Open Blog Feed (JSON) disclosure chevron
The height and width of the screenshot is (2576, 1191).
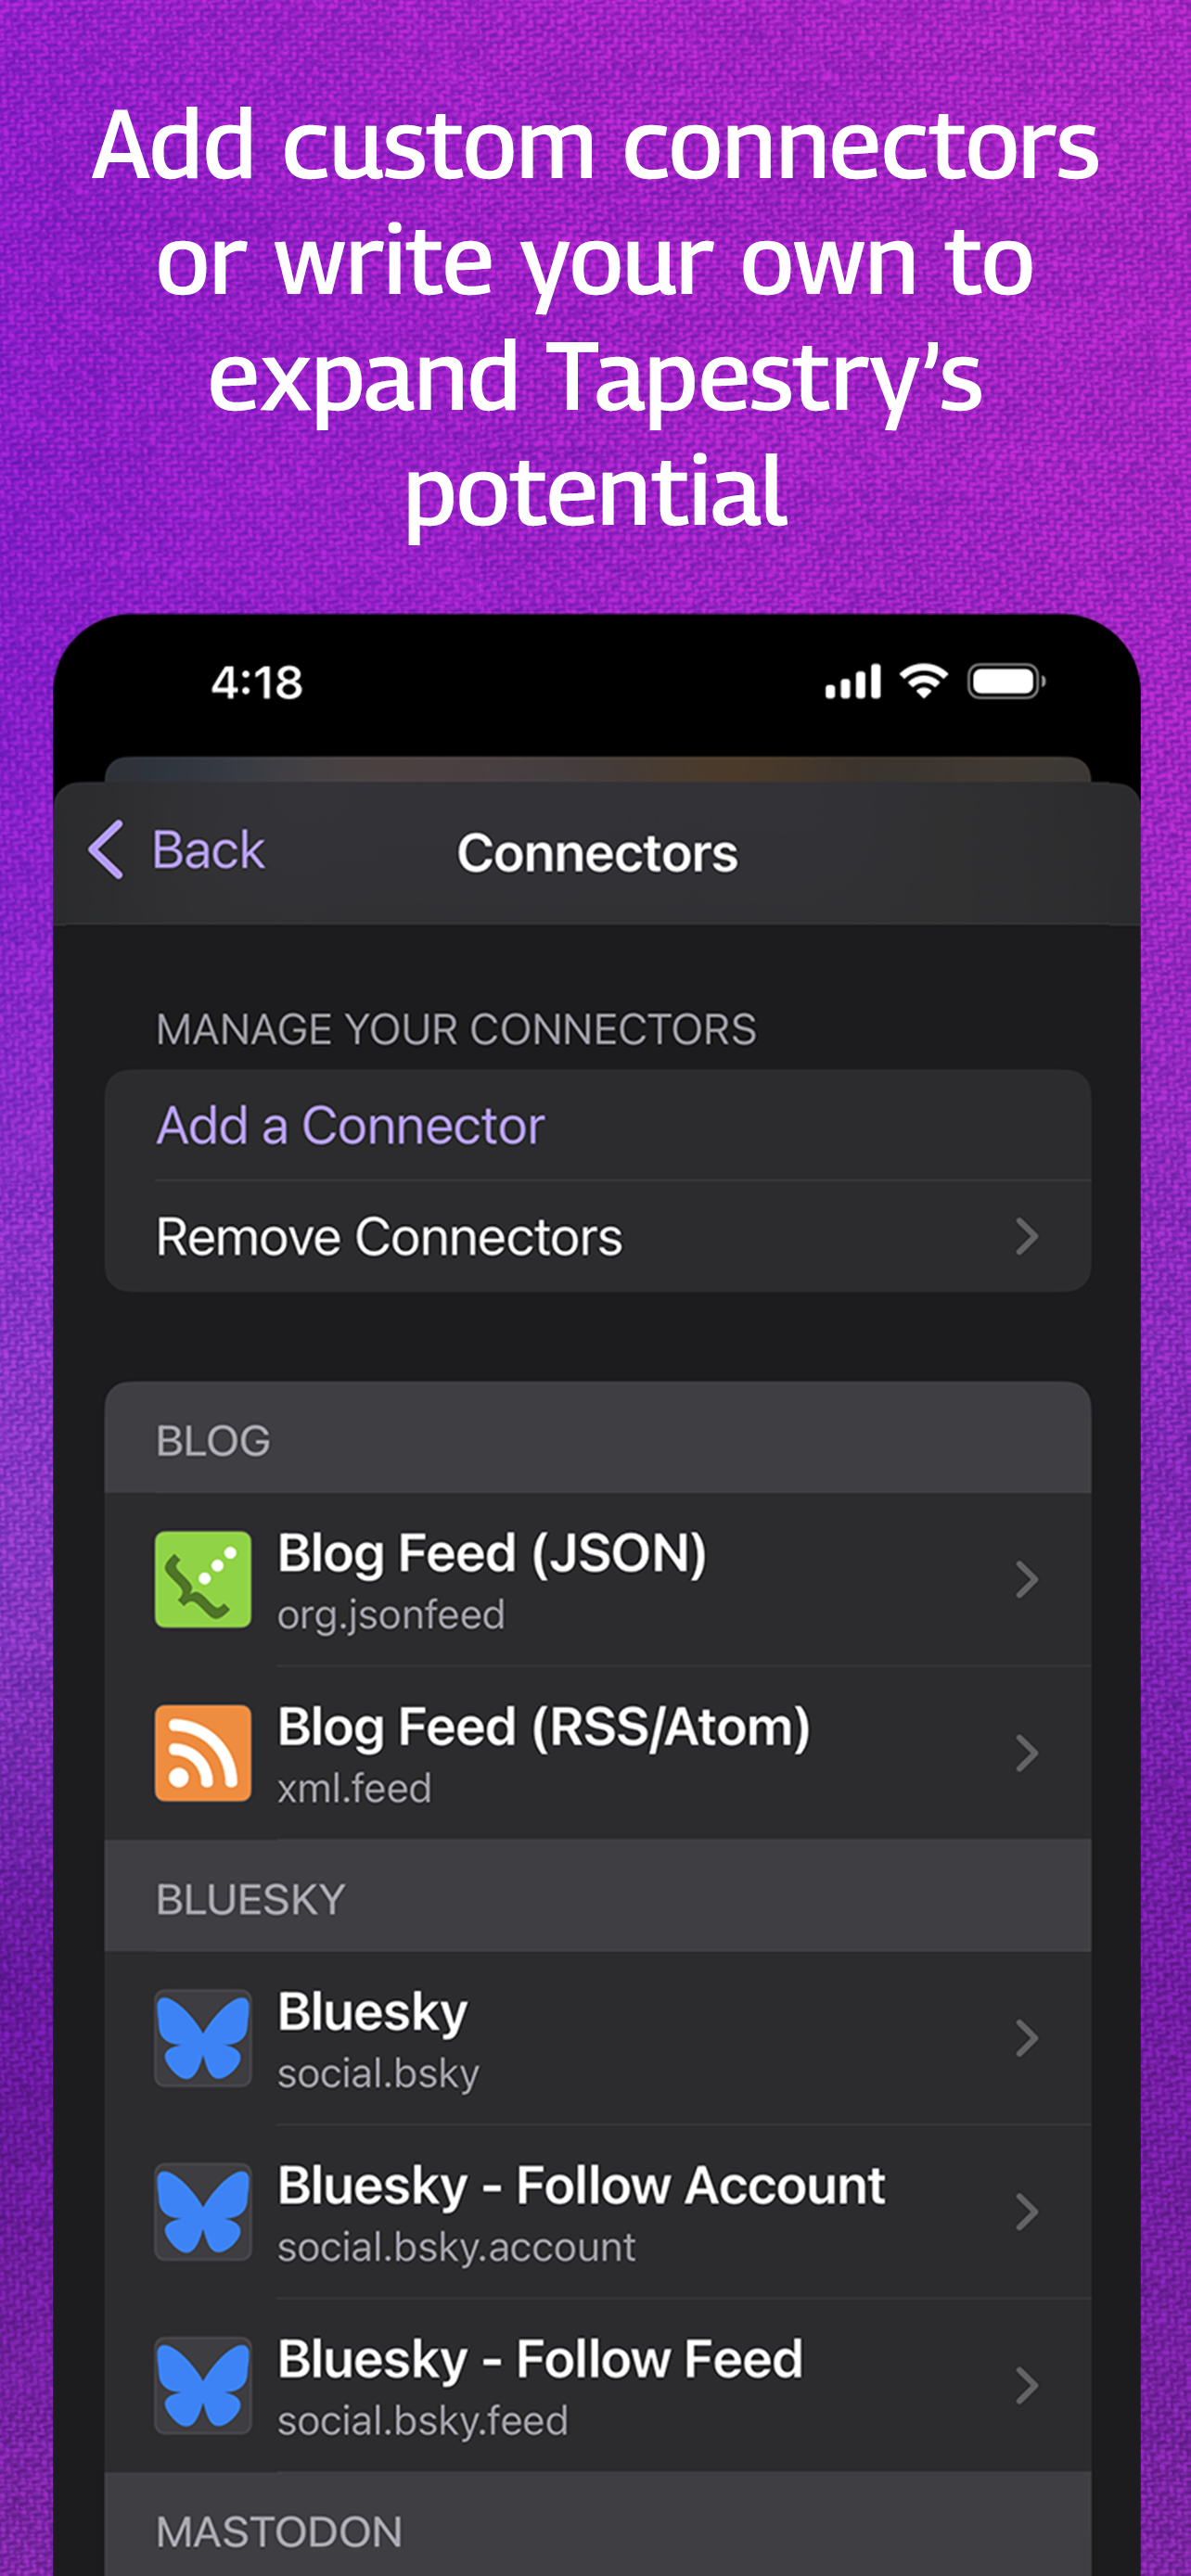point(1027,1580)
